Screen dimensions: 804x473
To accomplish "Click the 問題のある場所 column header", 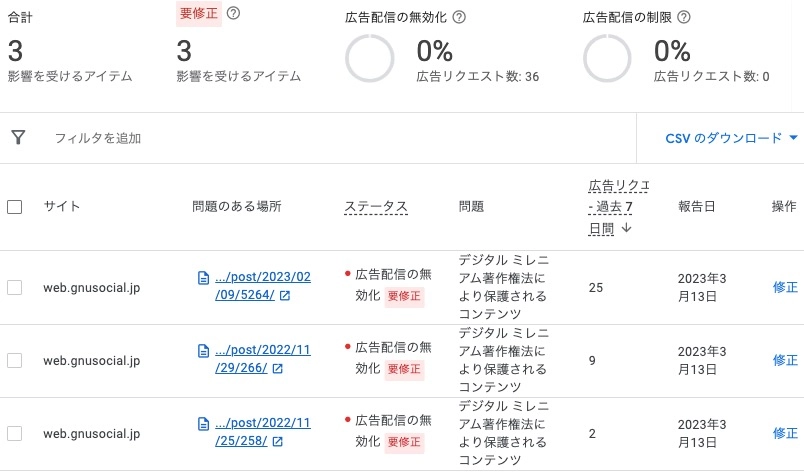I will click(x=237, y=207).
